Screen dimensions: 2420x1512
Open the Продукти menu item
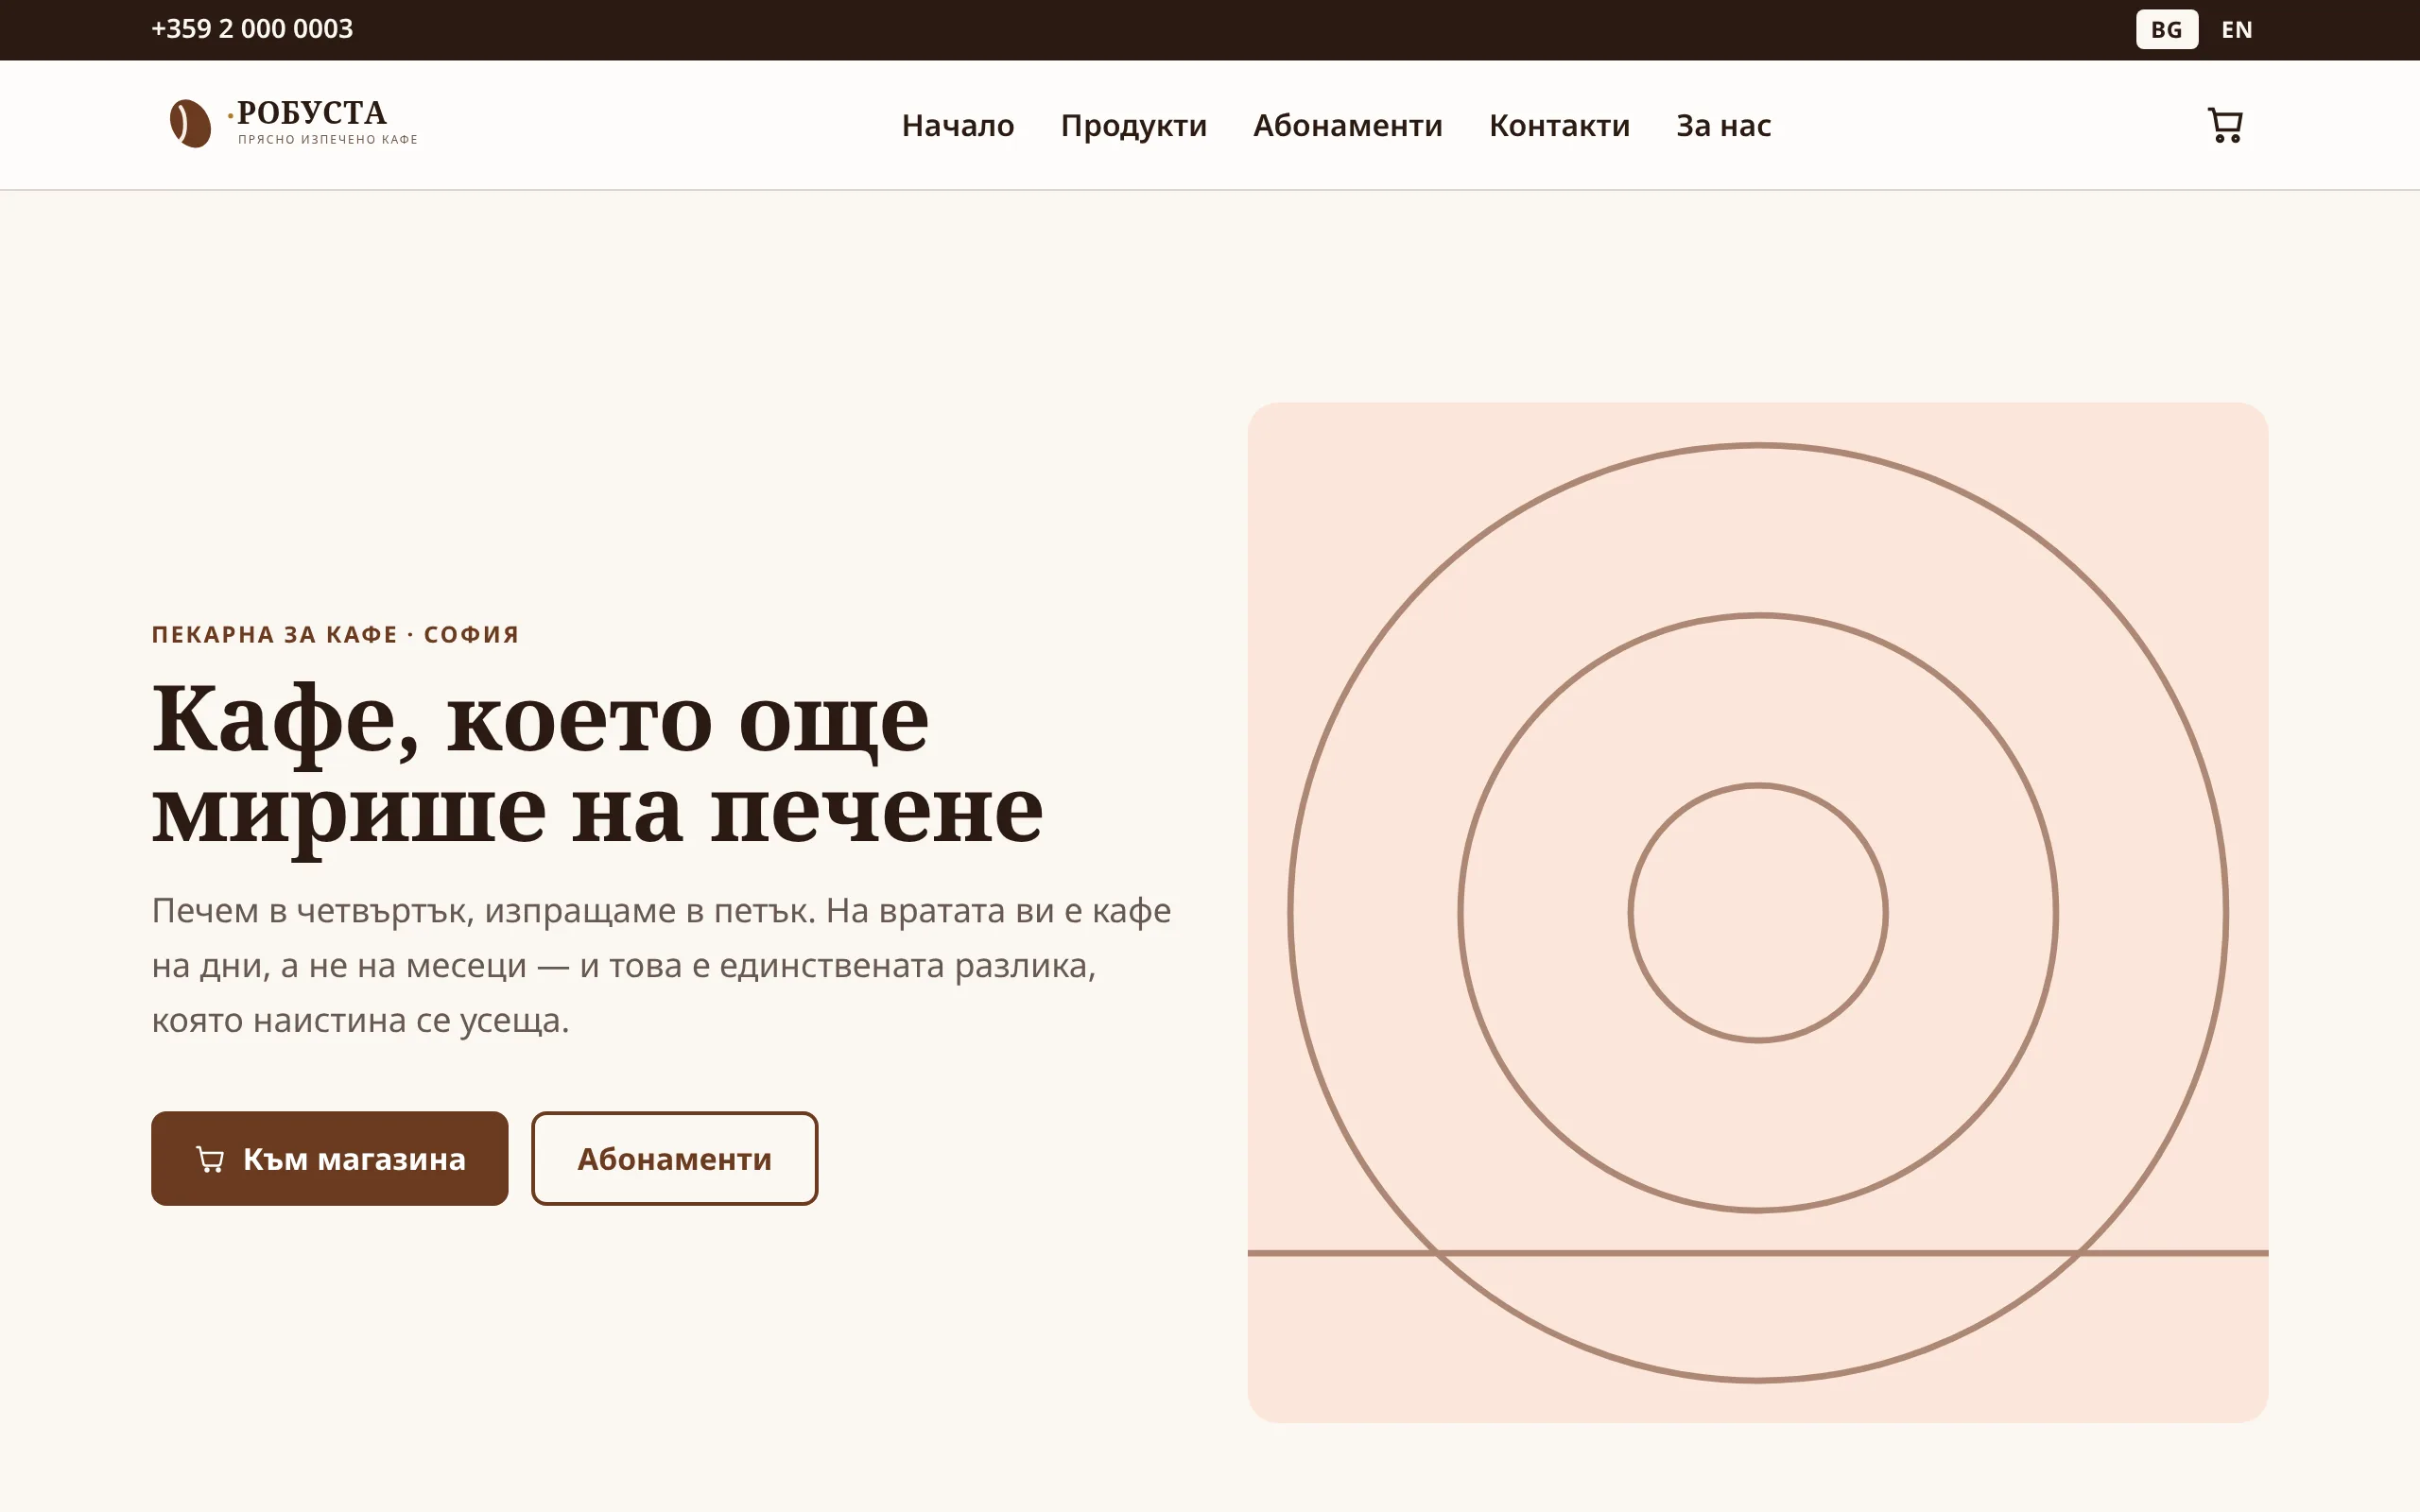coord(1133,126)
